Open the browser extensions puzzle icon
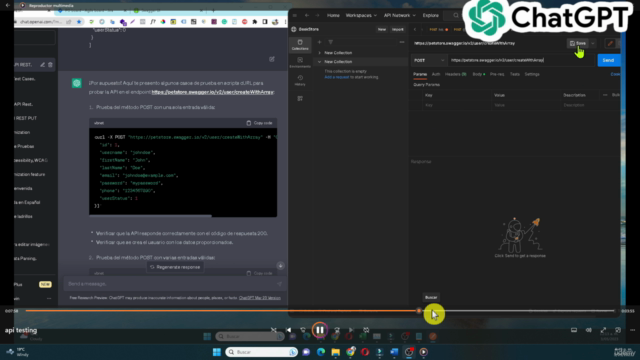The image size is (640, 360). pyautogui.click(x=255, y=22)
